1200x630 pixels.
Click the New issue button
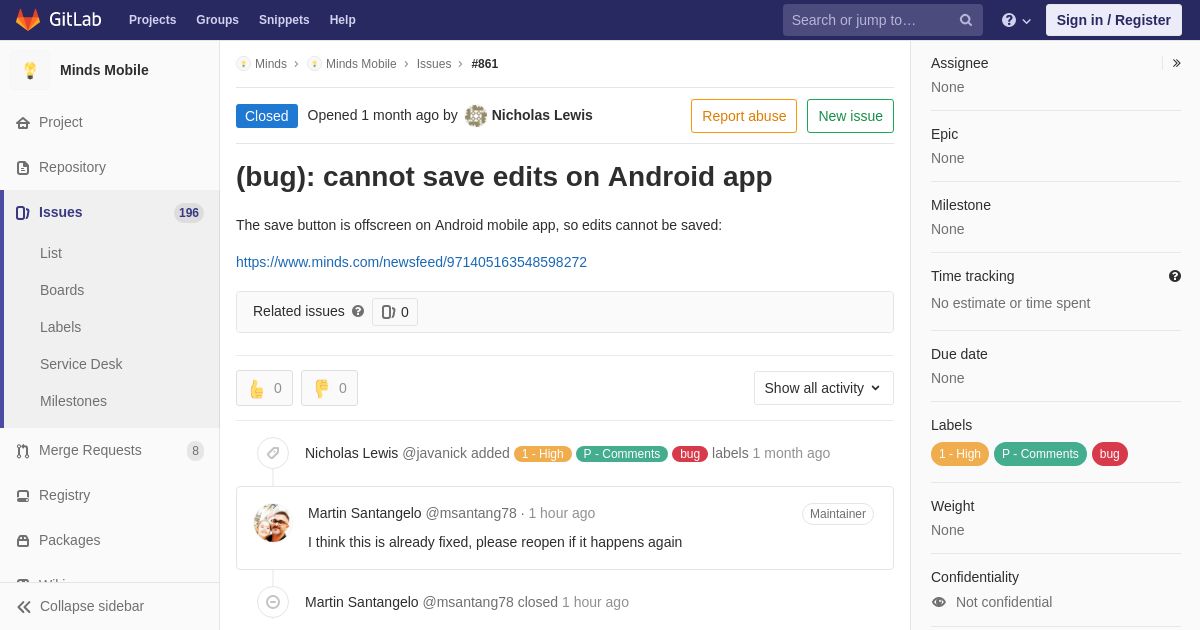point(850,116)
